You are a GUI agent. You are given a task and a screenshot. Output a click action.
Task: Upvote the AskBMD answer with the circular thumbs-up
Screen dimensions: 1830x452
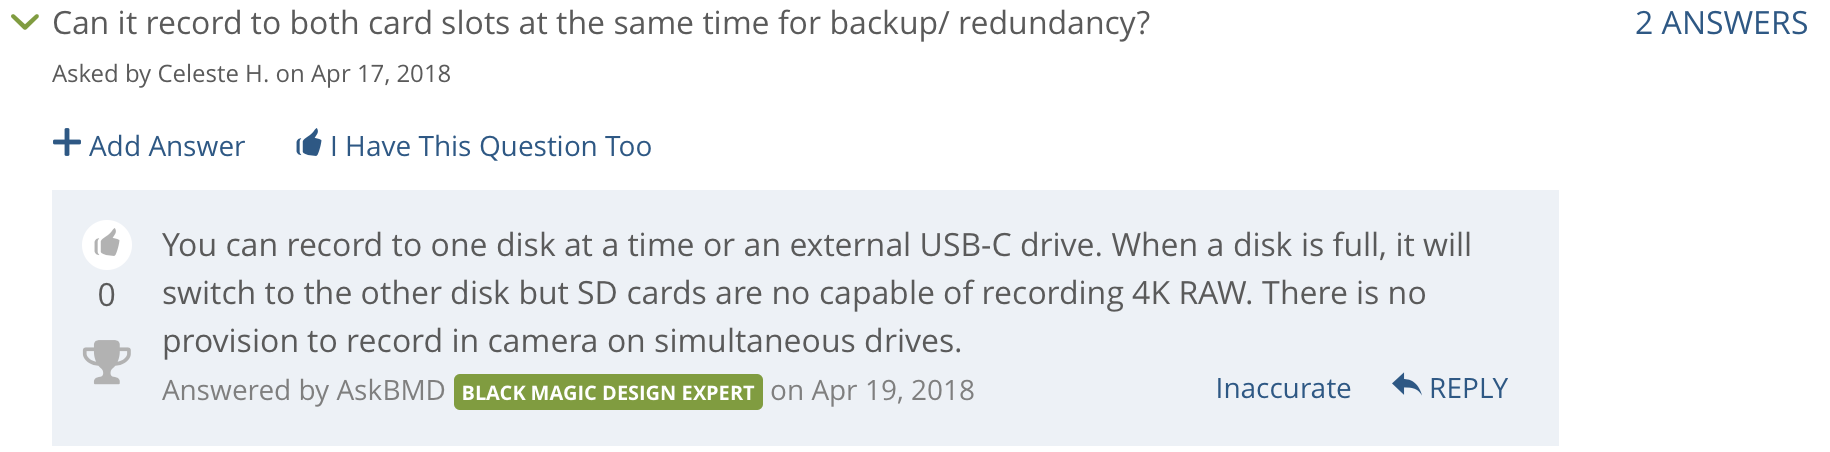tap(107, 244)
